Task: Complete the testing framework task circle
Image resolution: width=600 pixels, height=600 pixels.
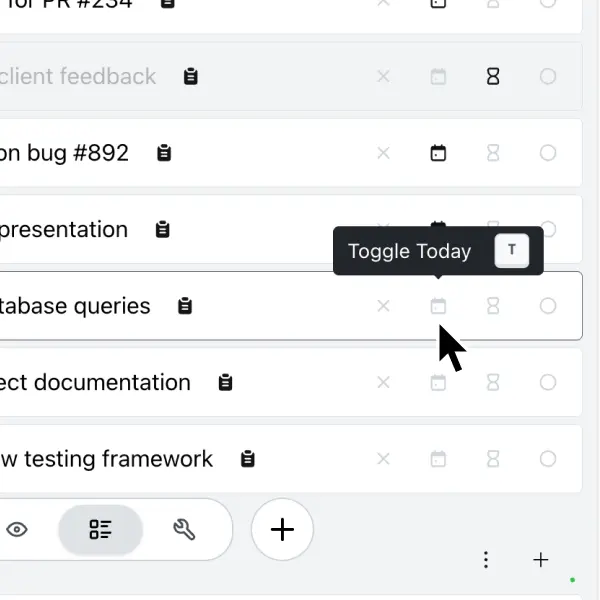Action: pos(548,459)
